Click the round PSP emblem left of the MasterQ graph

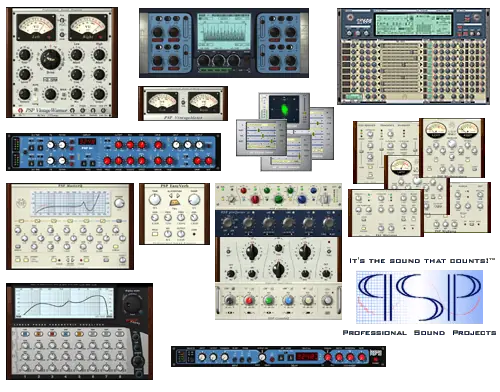coord(21,202)
